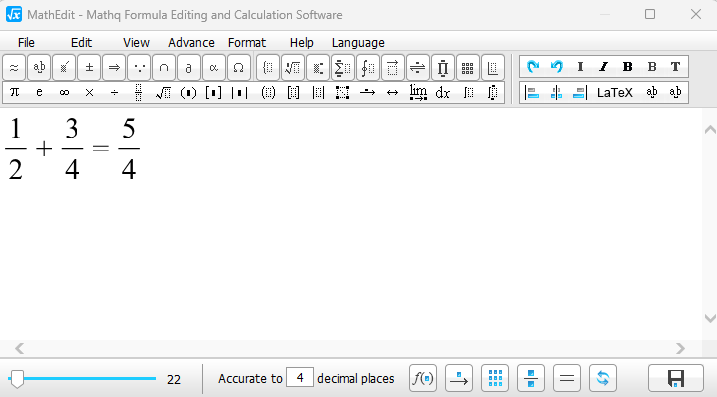Toggle upright italic I style
Screen dimensions: 717x397
(580, 67)
